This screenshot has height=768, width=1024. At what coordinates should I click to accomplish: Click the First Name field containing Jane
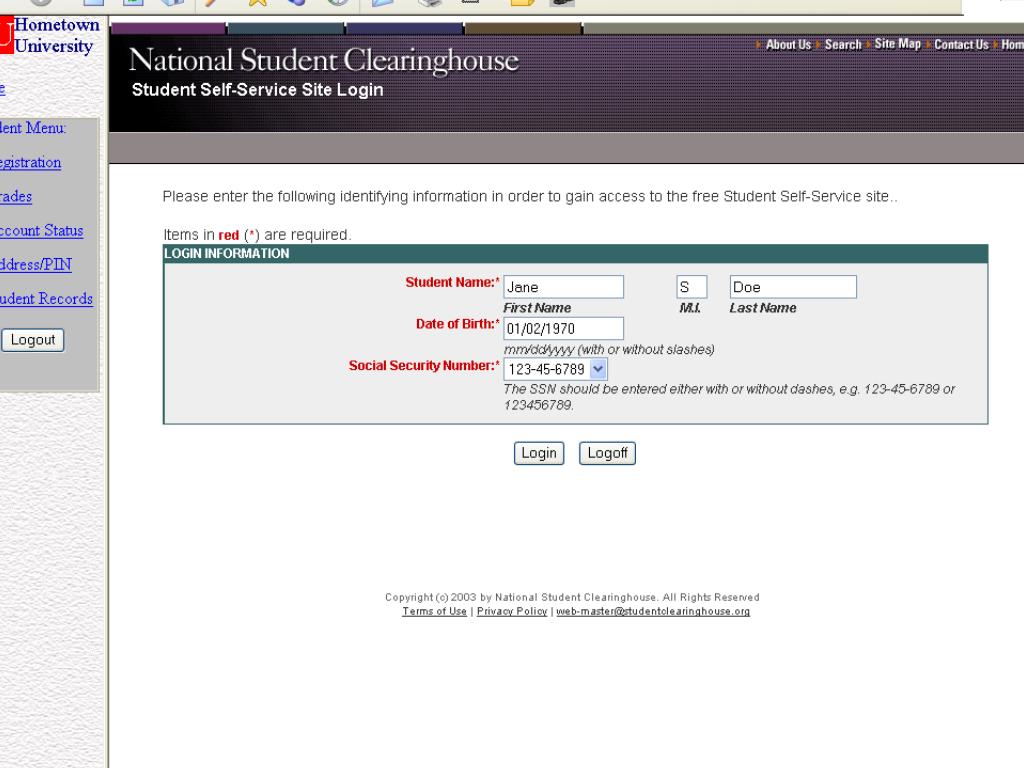(563, 287)
